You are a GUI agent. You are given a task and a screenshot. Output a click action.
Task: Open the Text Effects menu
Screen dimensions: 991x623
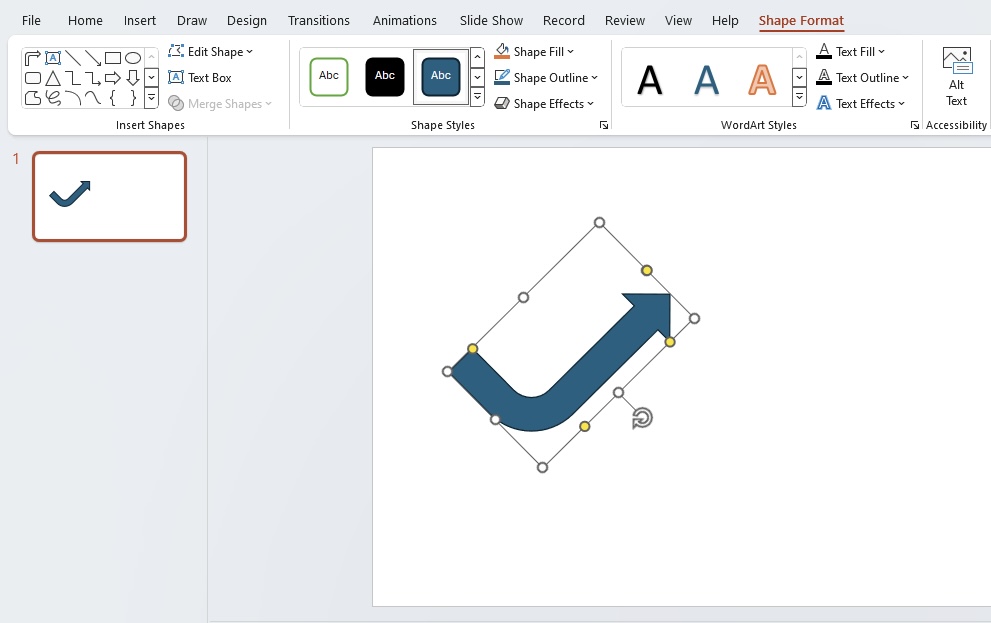[861, 104]
